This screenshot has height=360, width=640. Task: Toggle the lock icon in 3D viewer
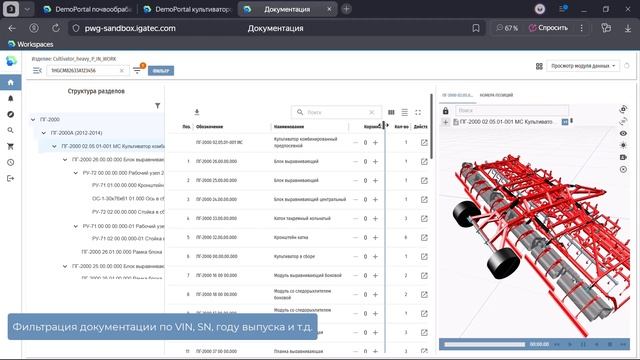(x=446, y=111)
